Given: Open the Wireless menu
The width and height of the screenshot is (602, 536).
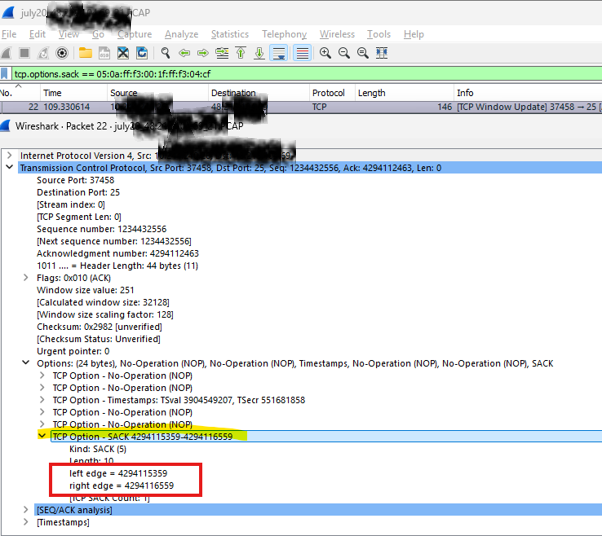Looking at the screenshot, I should tap(337, 34).
